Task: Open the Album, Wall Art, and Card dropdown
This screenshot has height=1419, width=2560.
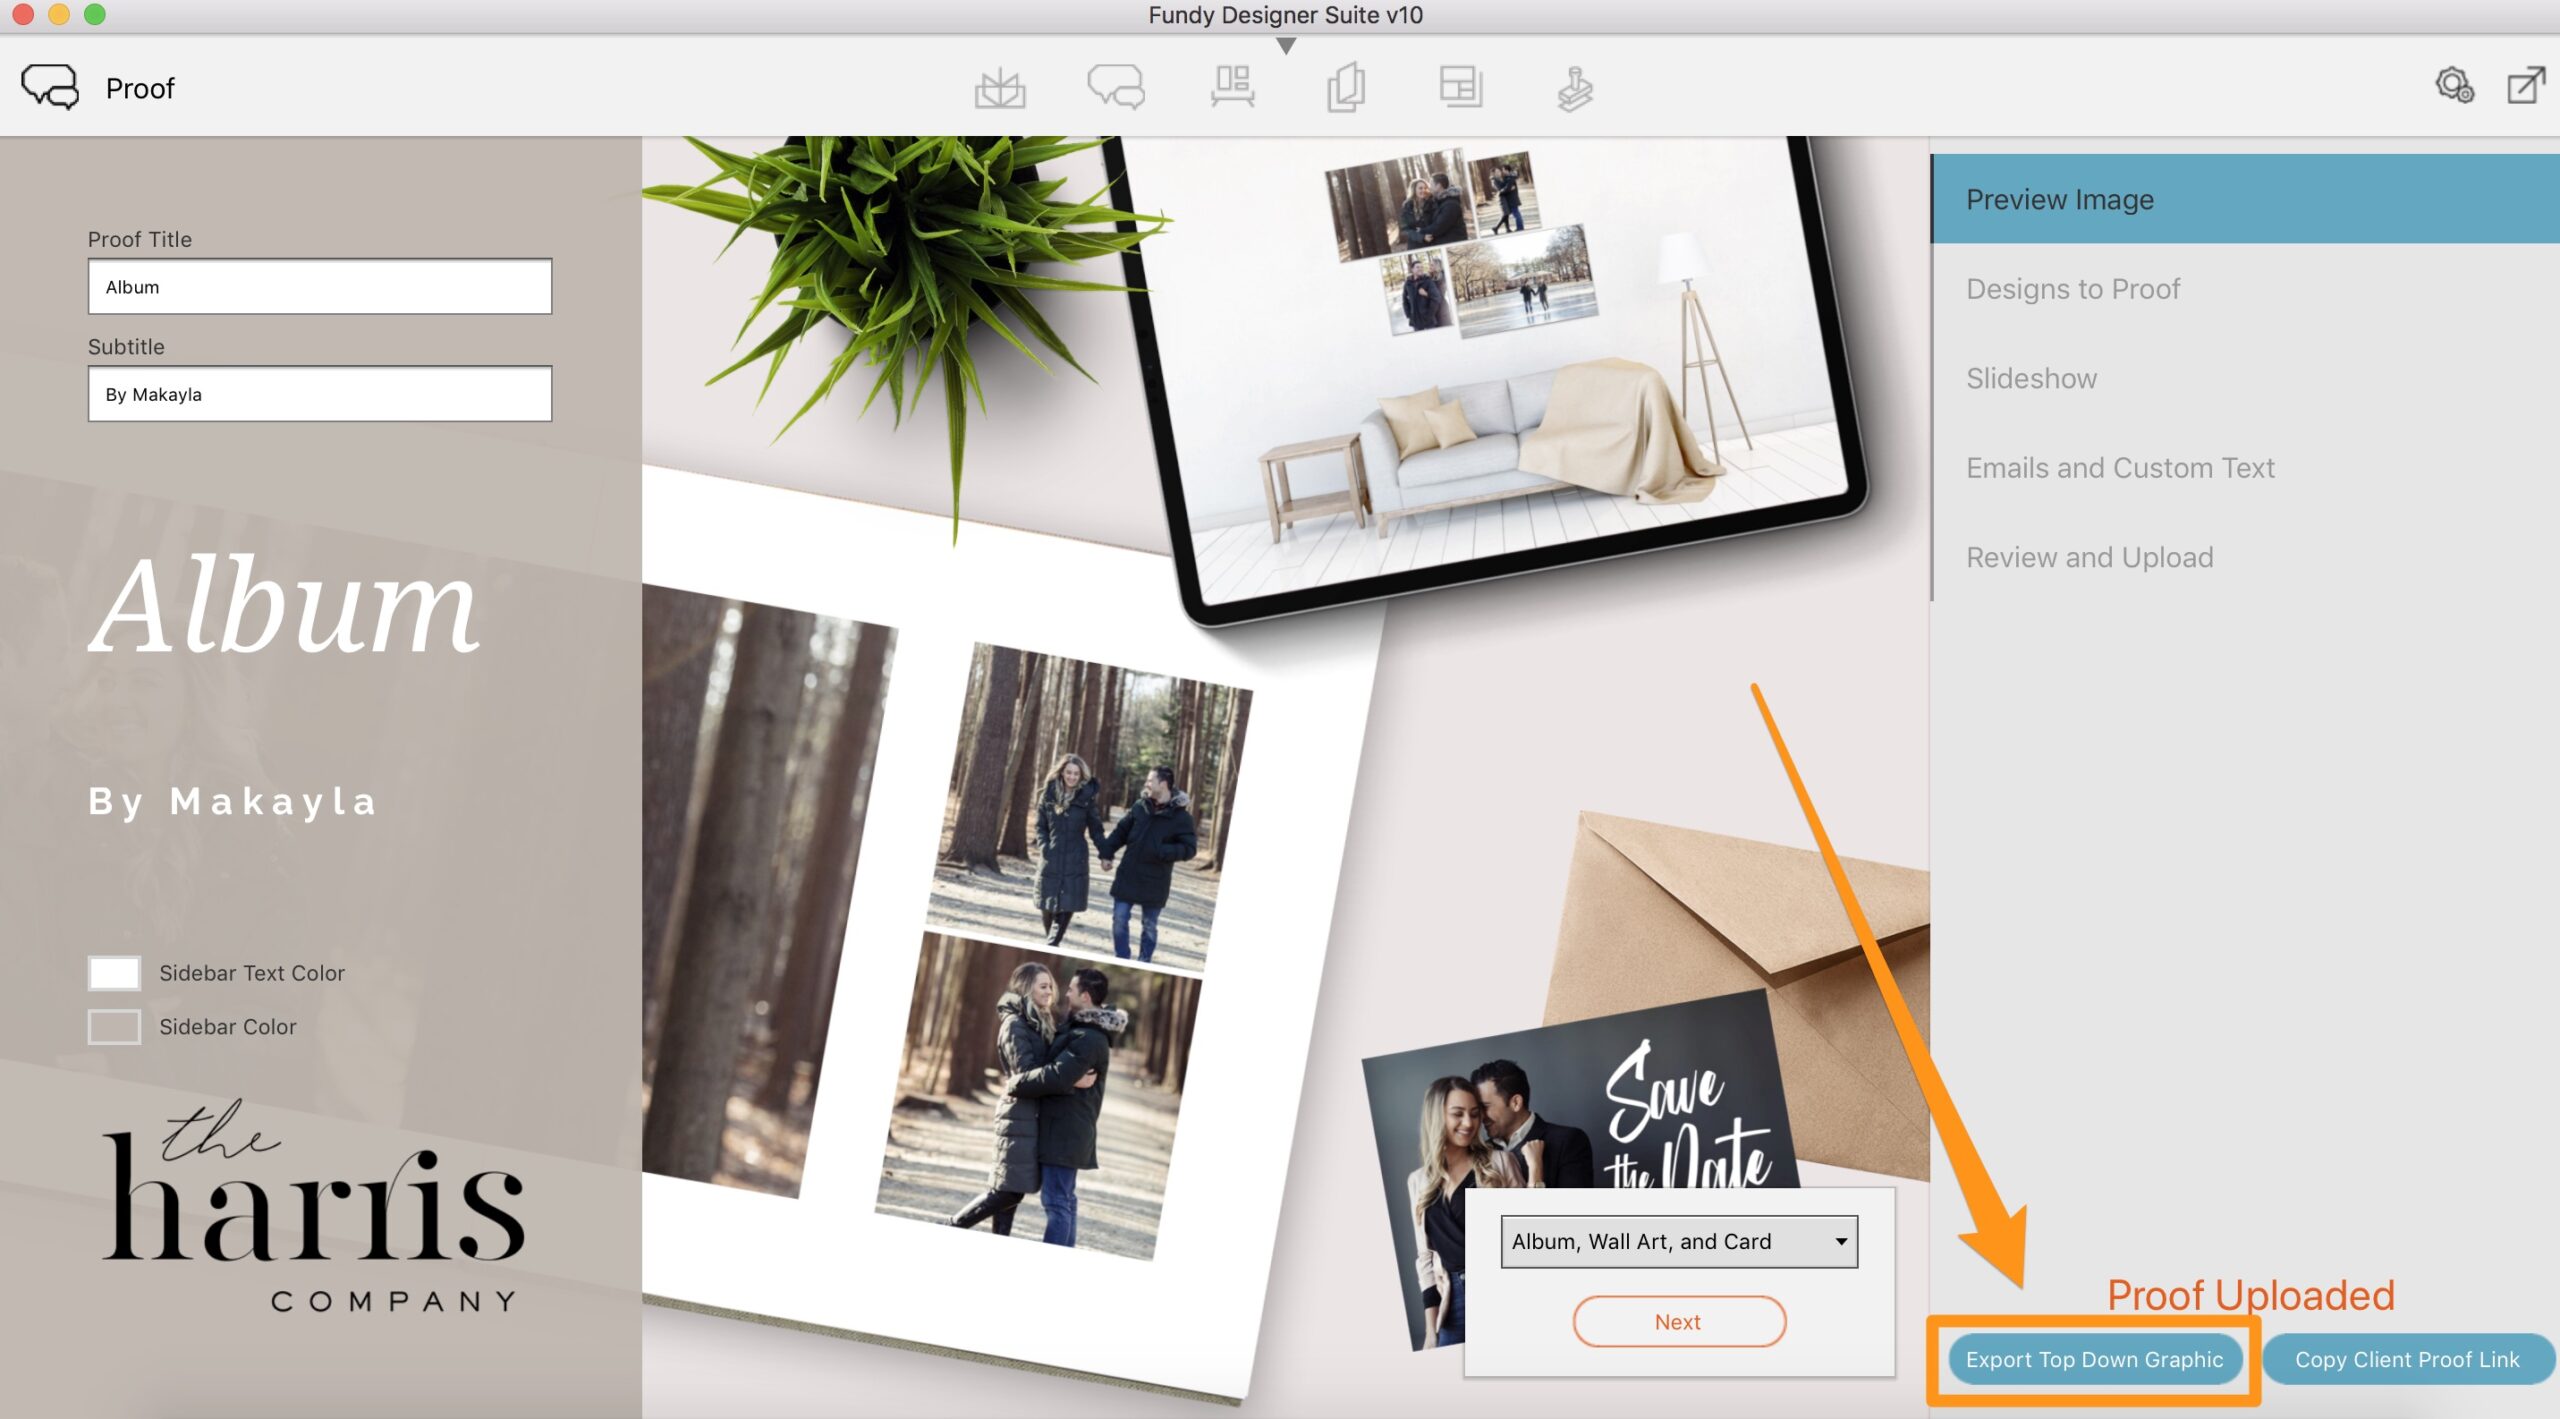Action: (x=1679, y=1241)
